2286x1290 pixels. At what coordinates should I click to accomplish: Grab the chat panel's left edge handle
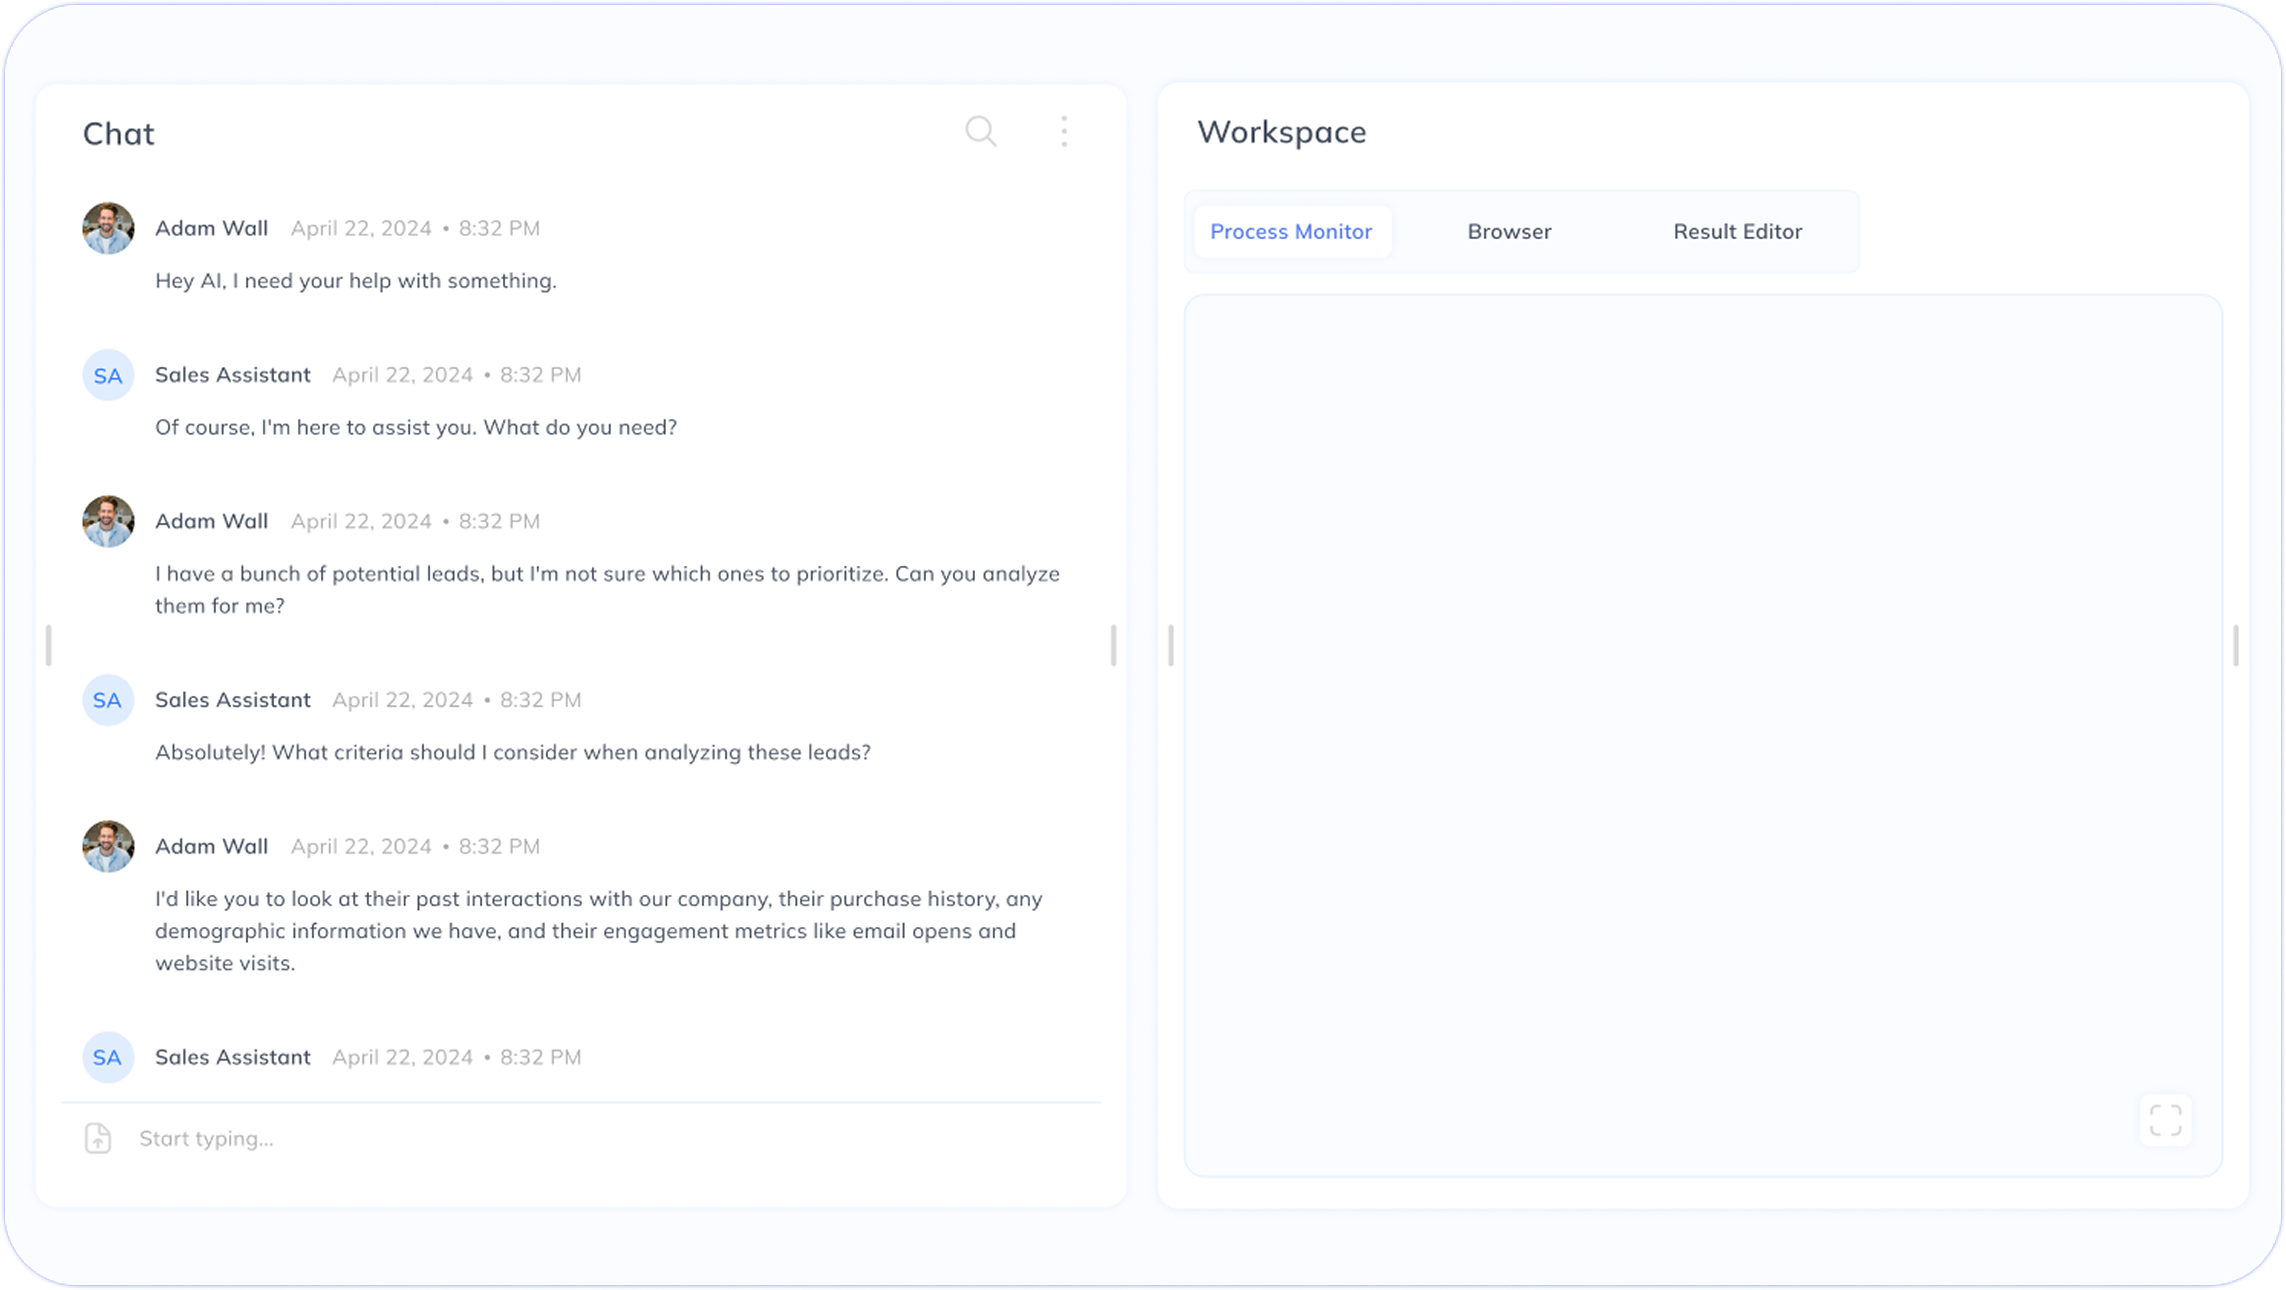click(x=48, y=645)
